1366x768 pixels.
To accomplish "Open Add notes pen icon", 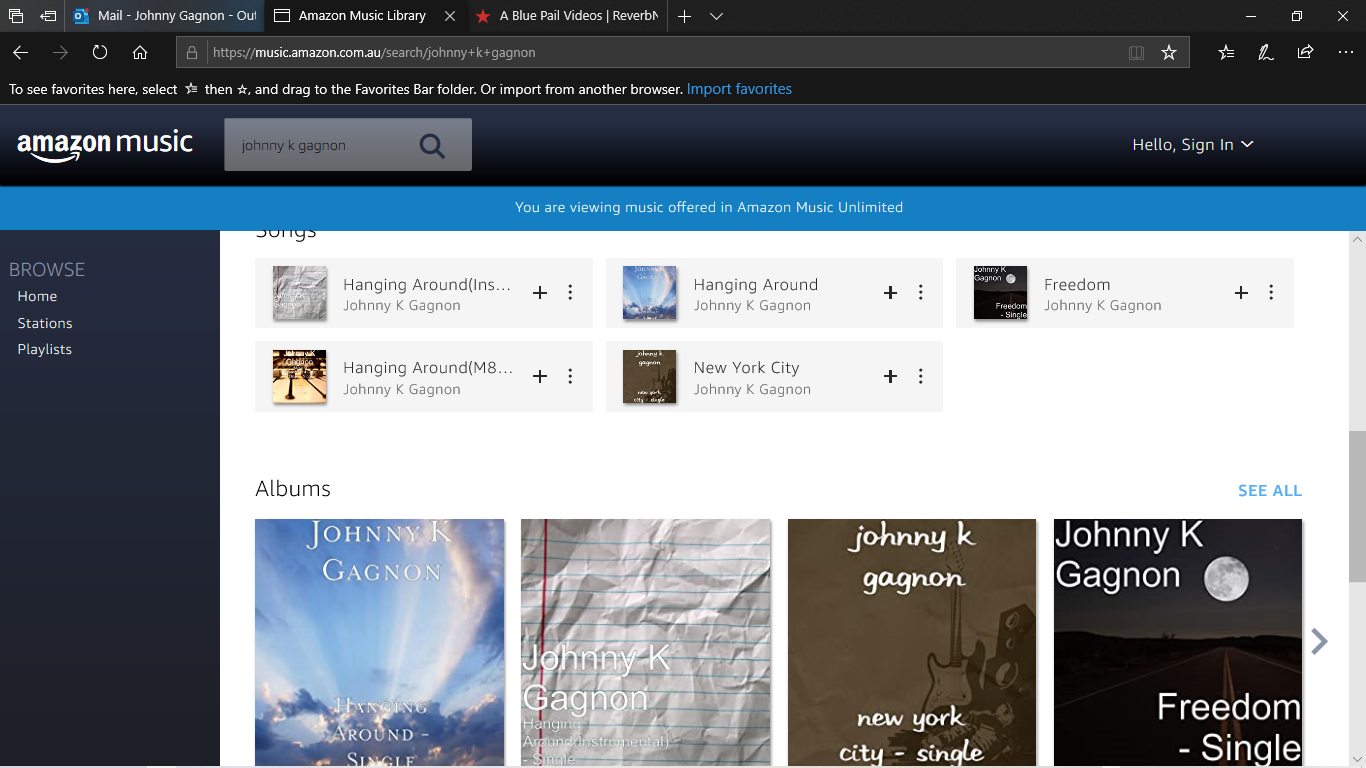I will (1266, 52).
